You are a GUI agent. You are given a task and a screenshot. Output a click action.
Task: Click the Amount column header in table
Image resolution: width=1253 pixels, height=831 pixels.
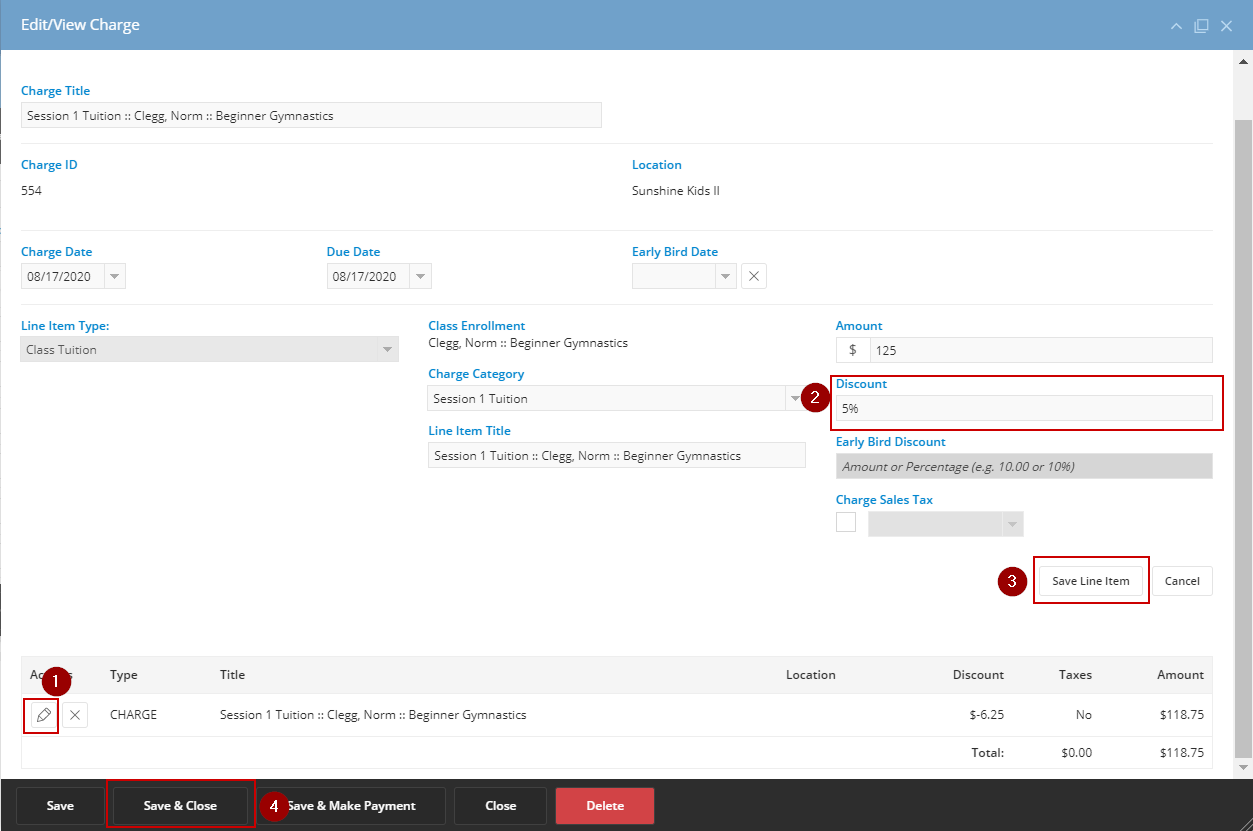tap(1180, 675)
